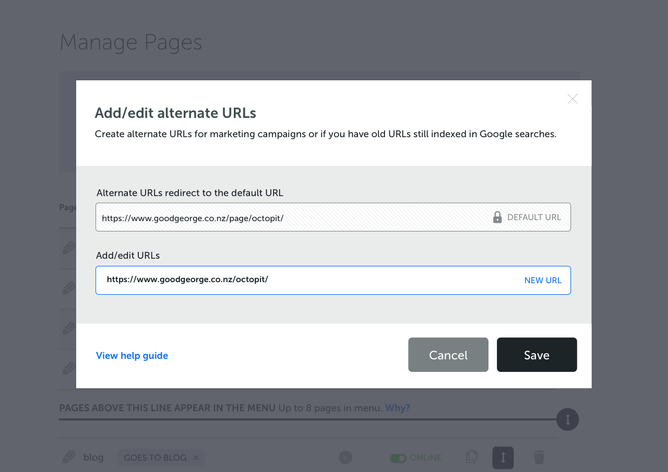Image resolution: width=668 pixels, height=472 pixels.
Task: Click the pencil edit icon for blog page
Action: (x=69, y=457)
